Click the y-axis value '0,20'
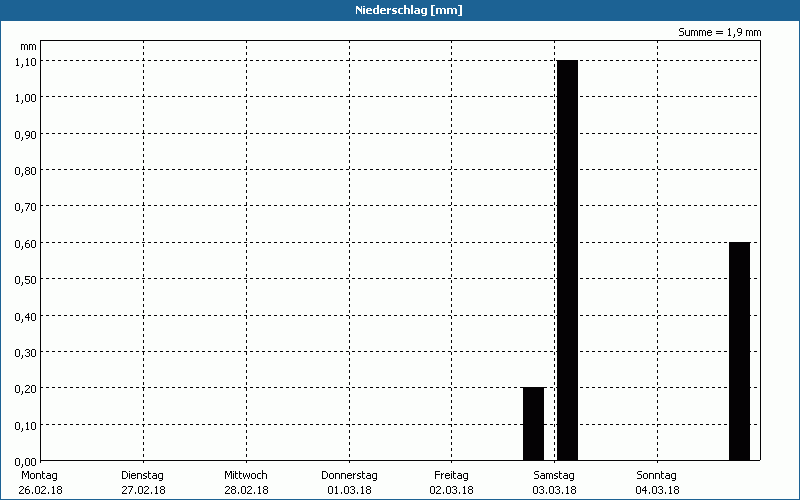 (x=26, y=389)
